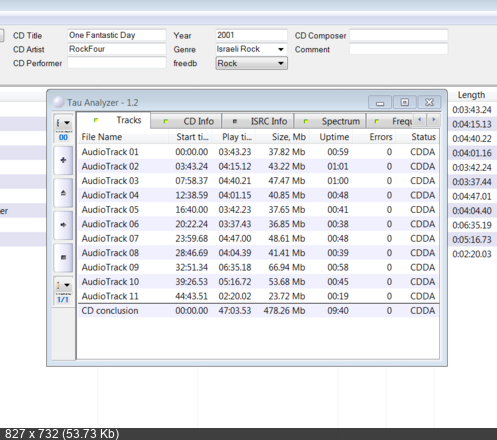
Task: Select the AudioTrack 05 row
Action: [x=258, y=210]
